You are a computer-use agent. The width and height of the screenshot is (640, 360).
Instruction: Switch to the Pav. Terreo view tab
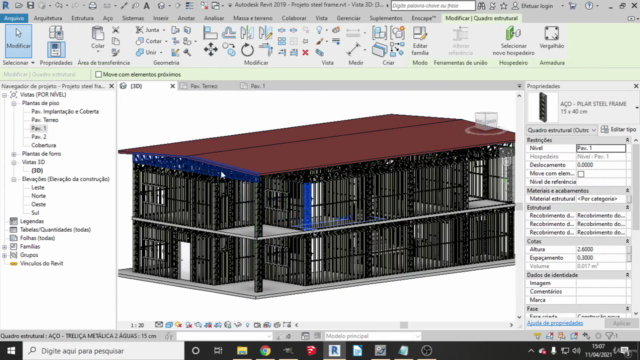[x=204, y=86]
